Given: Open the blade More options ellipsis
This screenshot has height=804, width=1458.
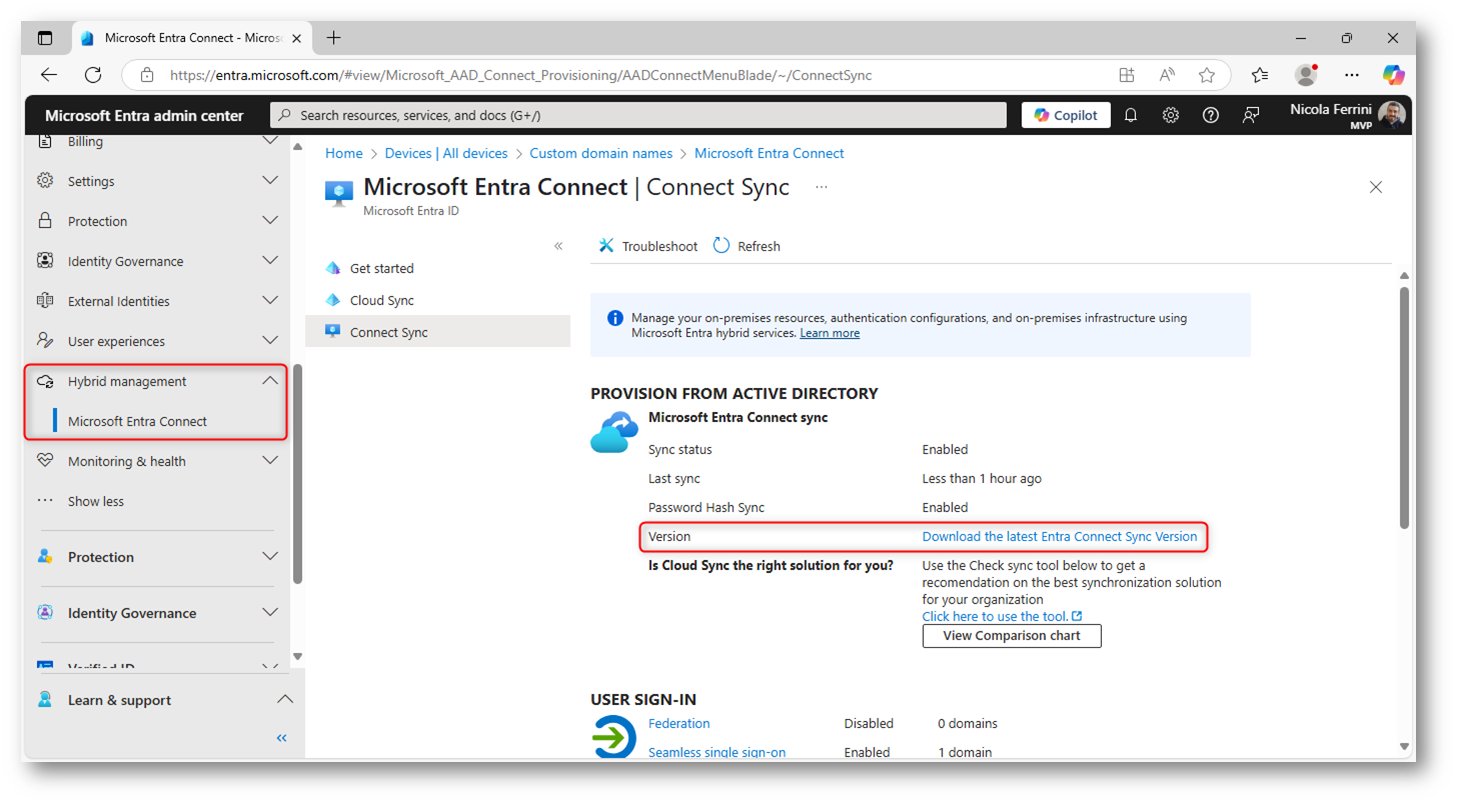Looking at the screenshot, I should (821, 187).
